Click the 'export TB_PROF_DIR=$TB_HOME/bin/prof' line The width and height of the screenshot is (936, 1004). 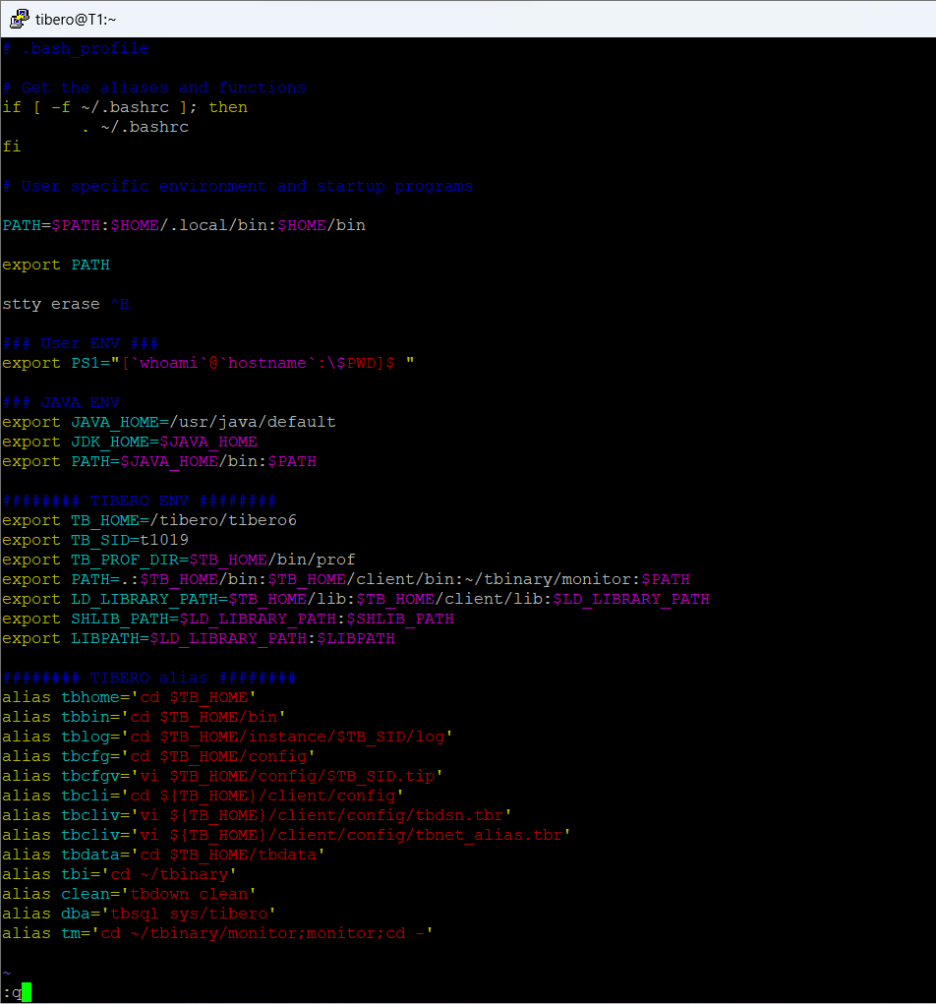[x=179, y=560]
